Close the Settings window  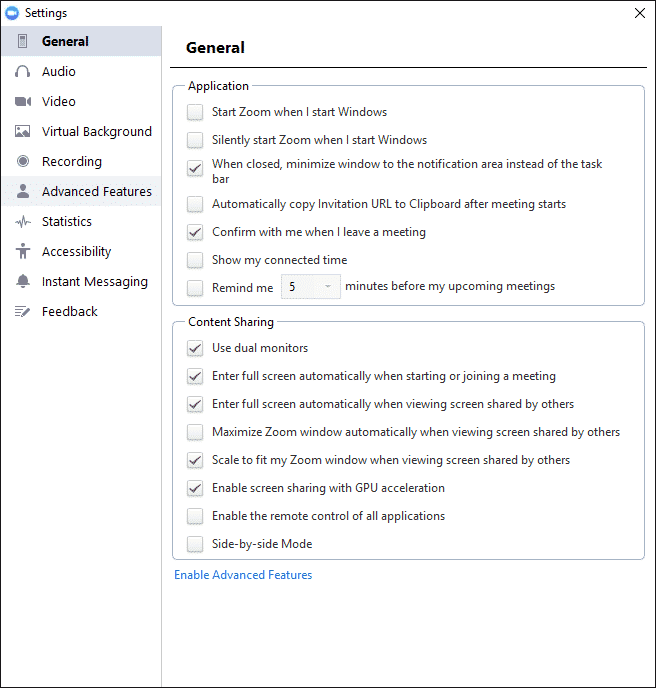click(640, 13)
